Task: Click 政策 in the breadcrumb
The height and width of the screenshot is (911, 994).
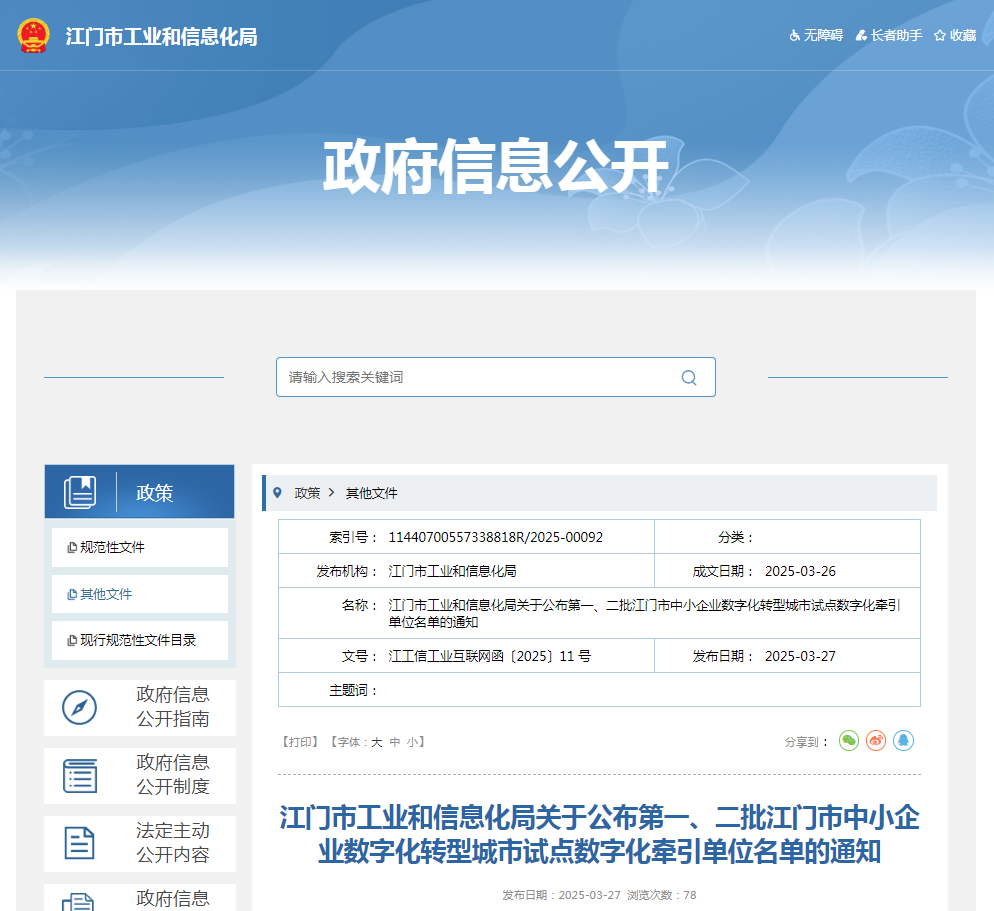Action: (307, 493)
